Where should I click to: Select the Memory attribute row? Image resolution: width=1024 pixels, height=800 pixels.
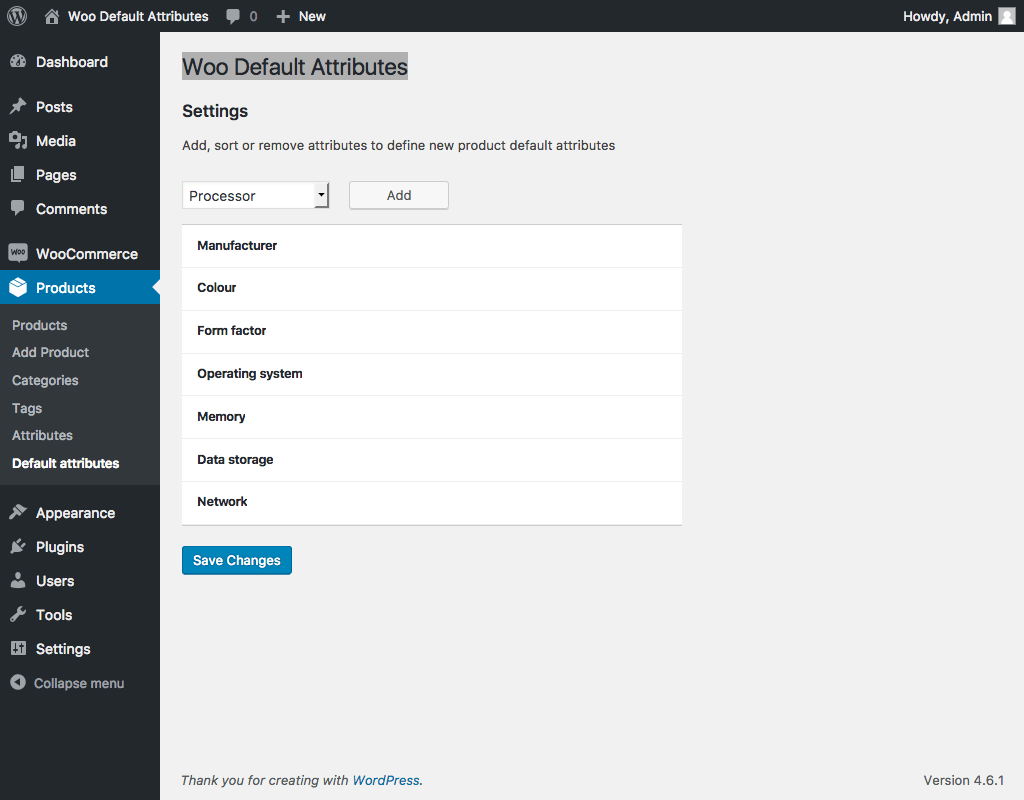point(432,417)
